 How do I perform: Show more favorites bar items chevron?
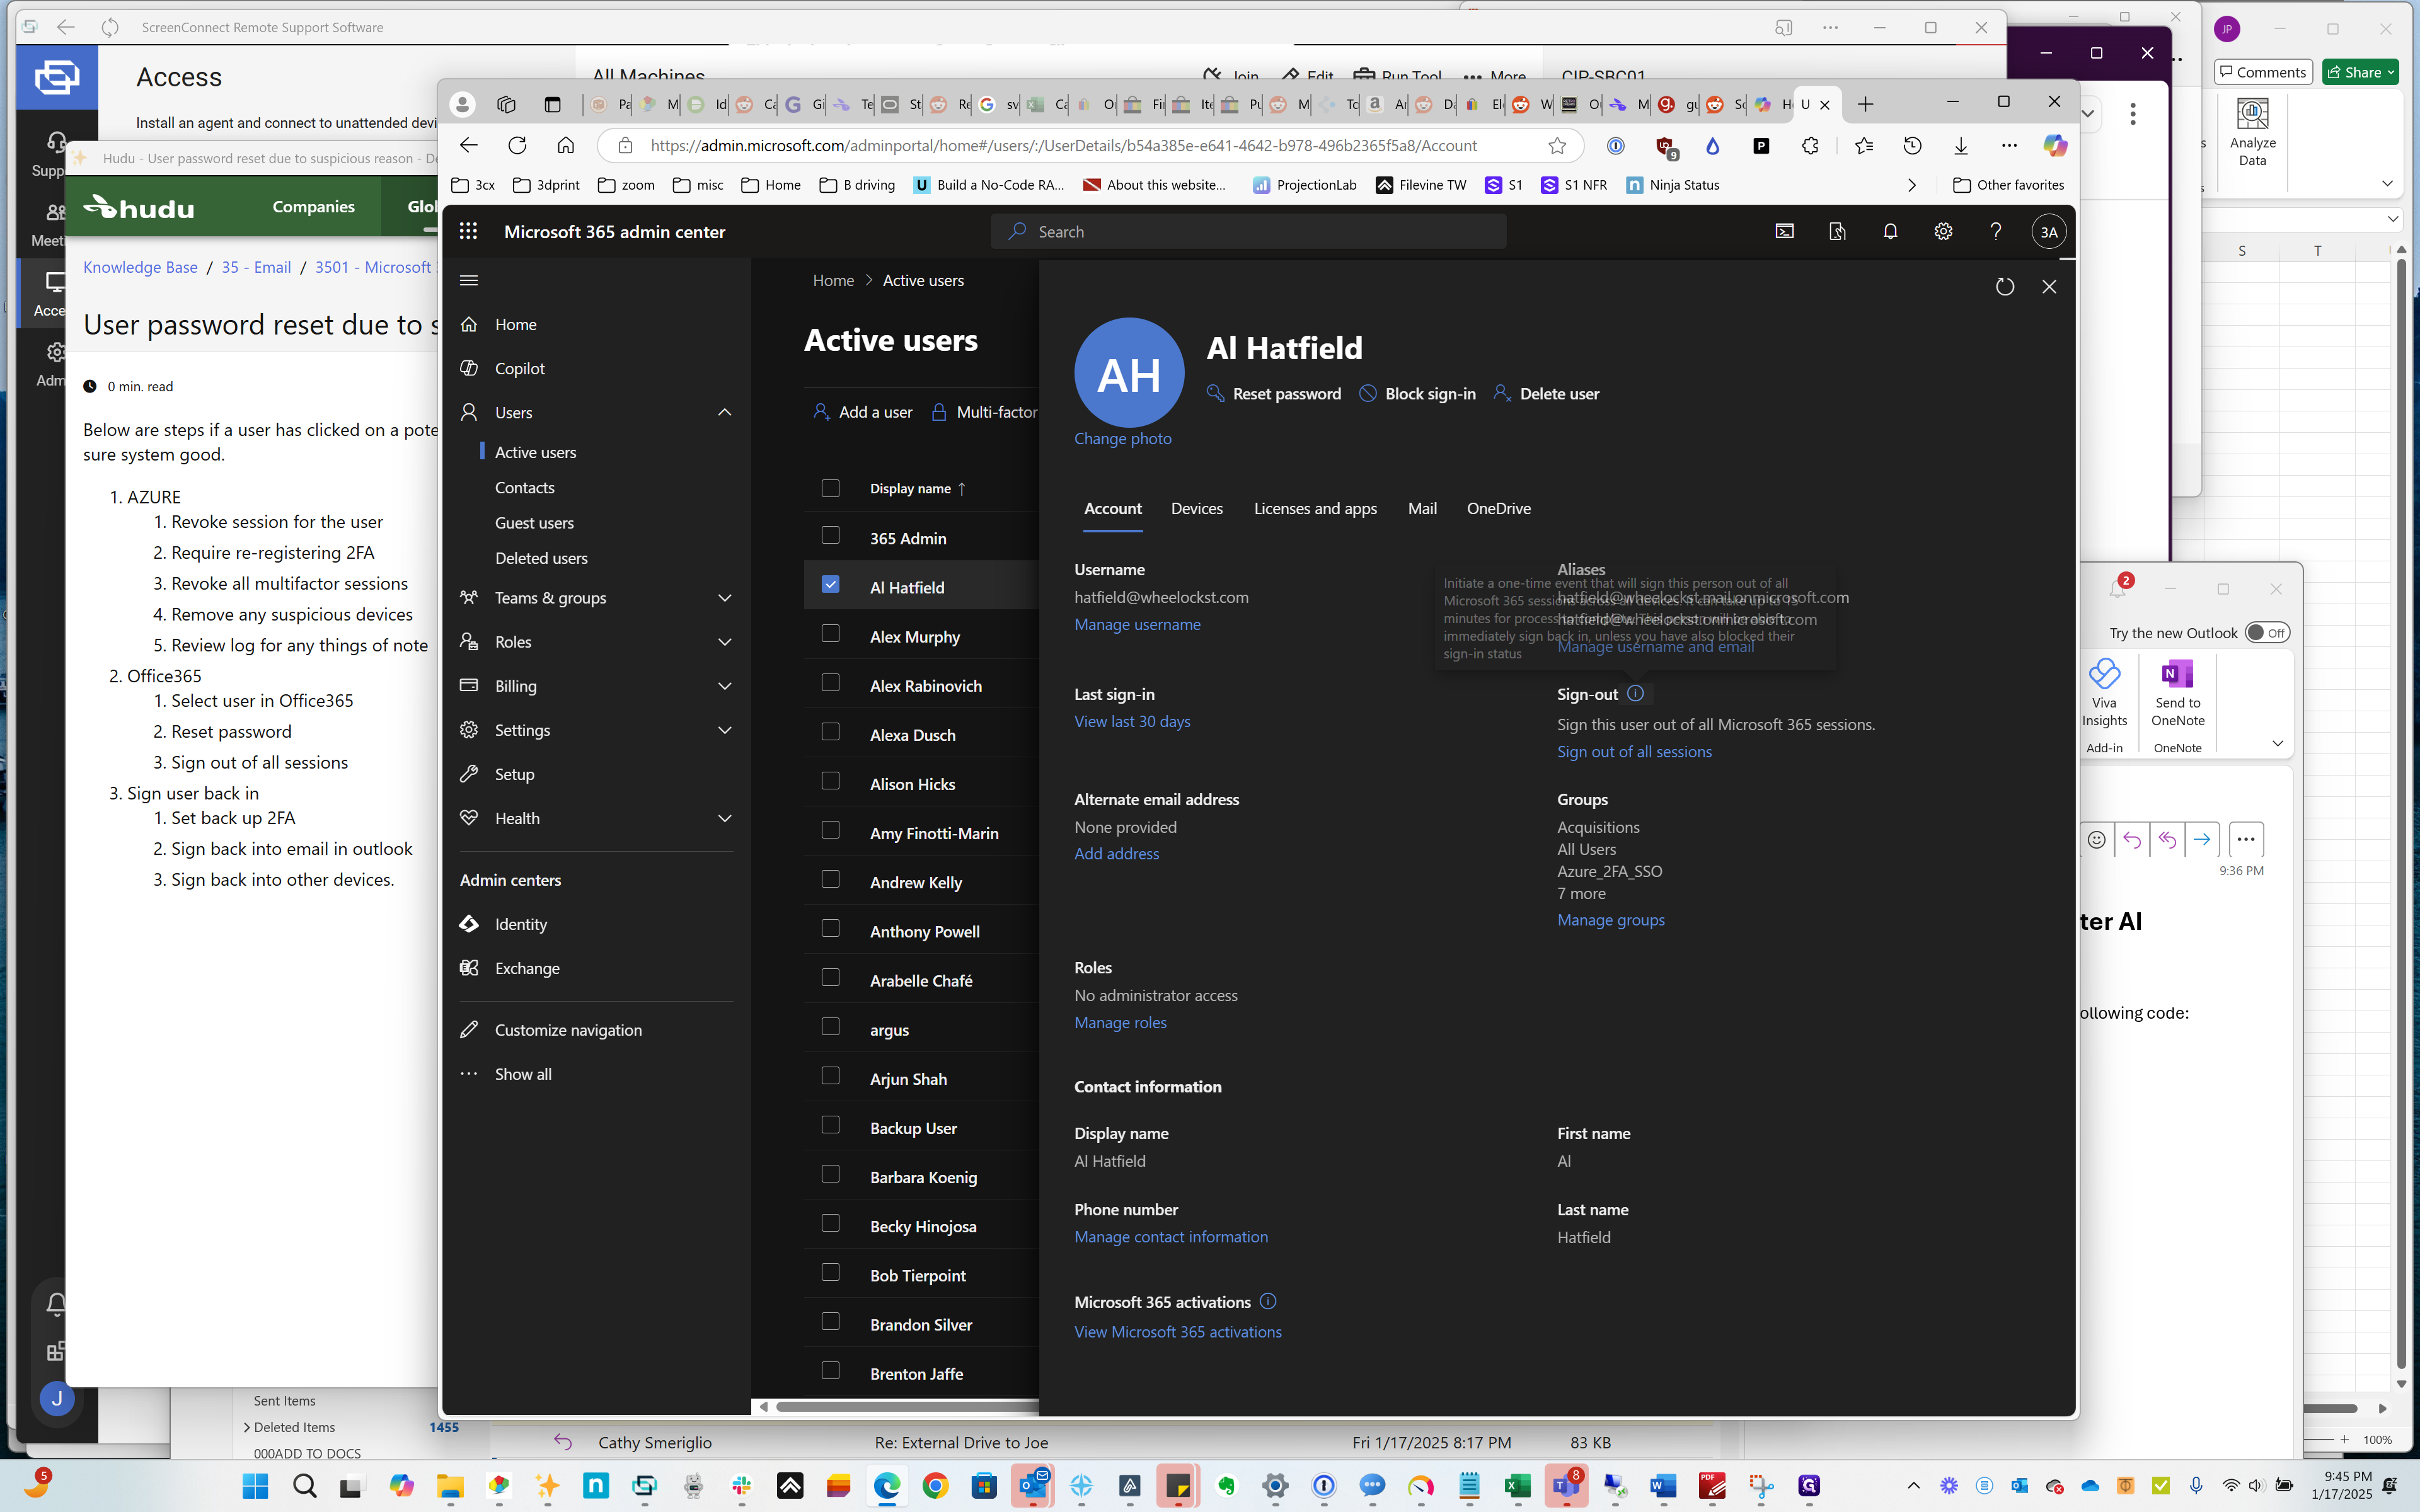tap(1912, 185)
